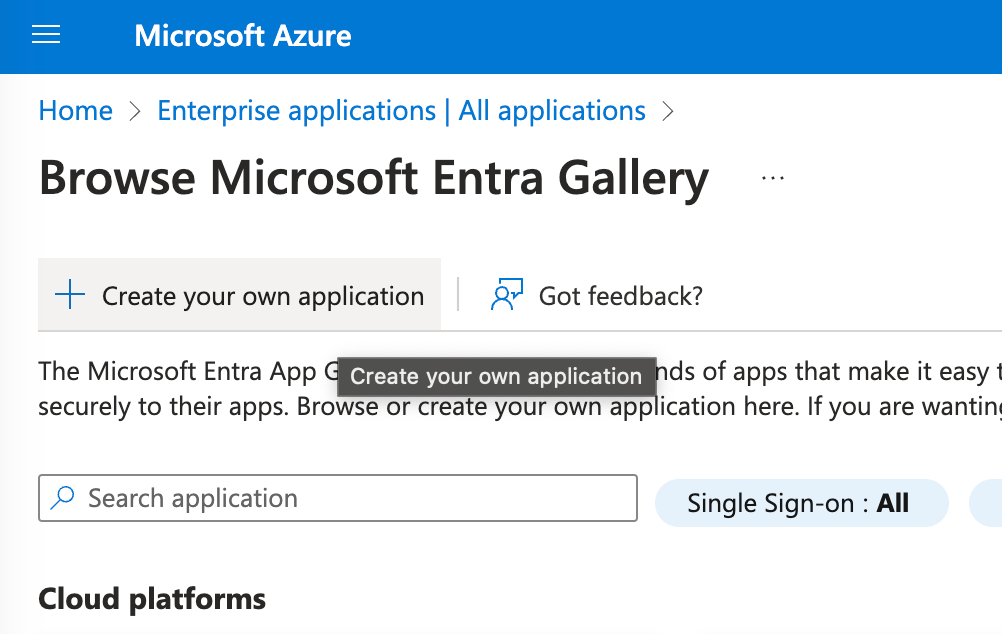Click the vertical divider before Got feedback
This screenshot has height=634, width=1002.
coord(458,295)
